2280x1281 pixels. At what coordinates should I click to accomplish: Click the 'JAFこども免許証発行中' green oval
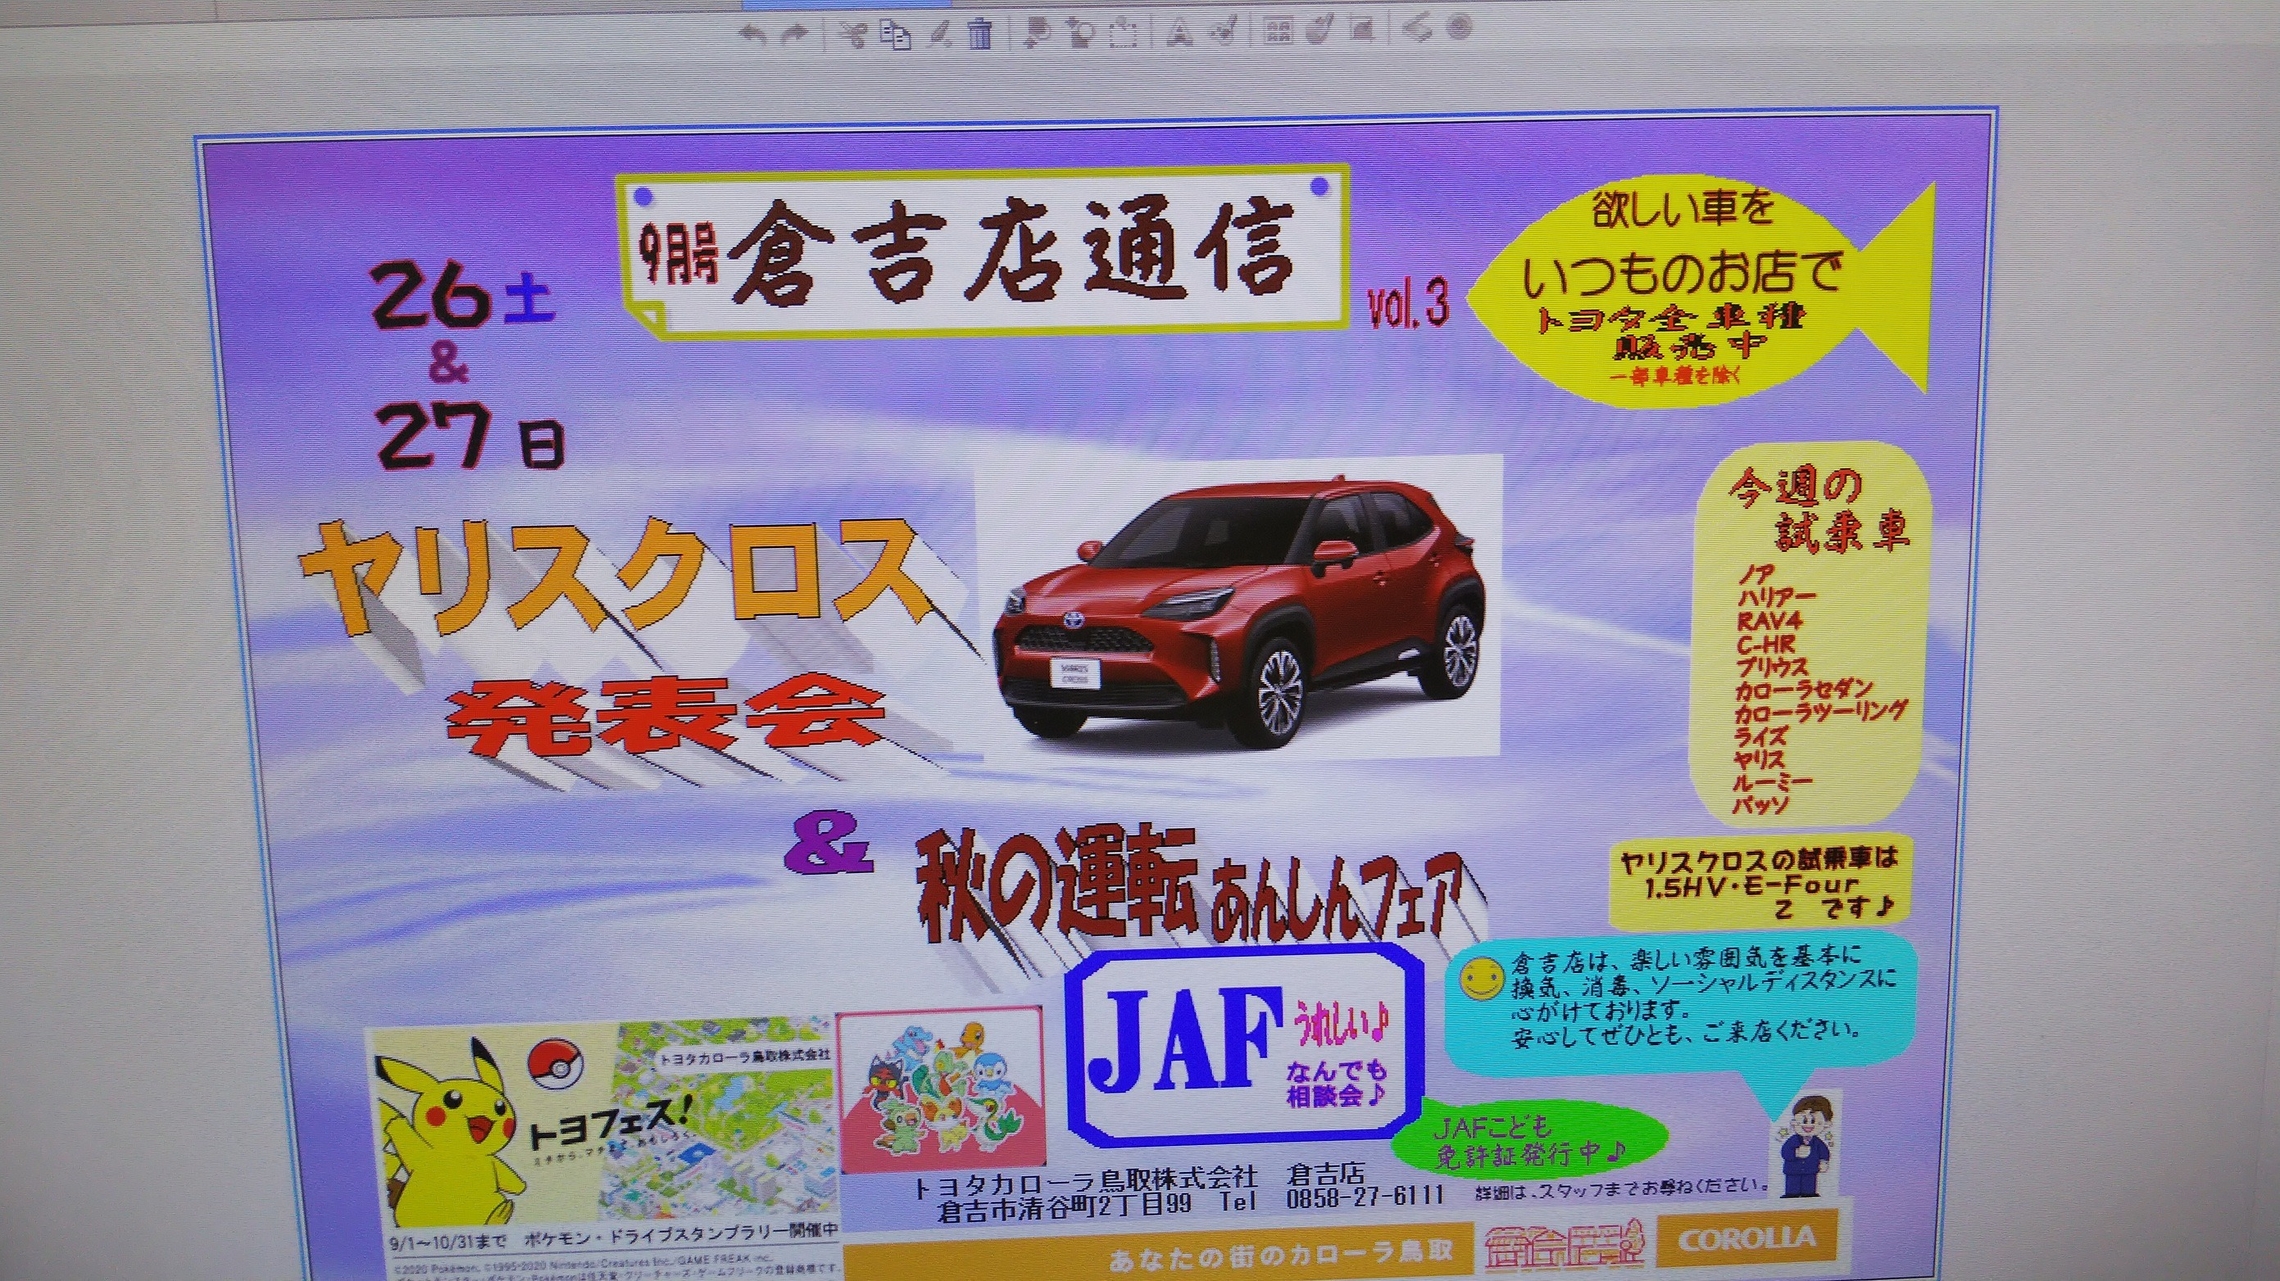[x=1530, y=1140]
